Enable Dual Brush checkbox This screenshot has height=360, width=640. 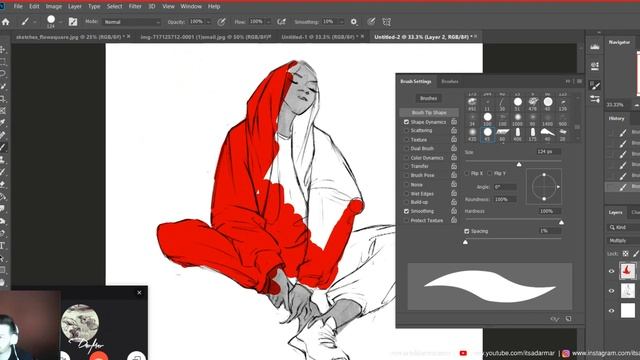coord(406,148)
